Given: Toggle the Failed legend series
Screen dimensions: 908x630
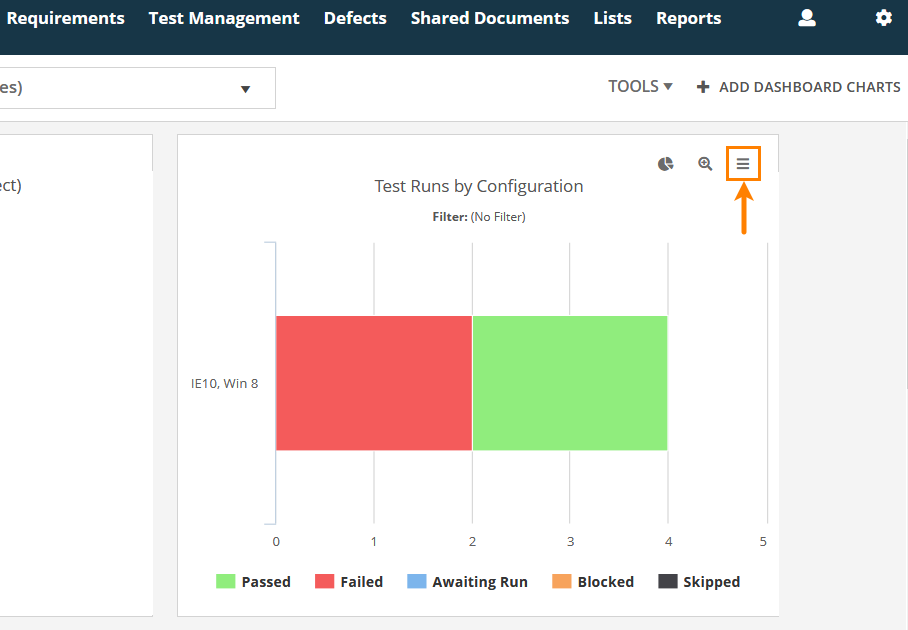Looking at the screenshot, I should point(349,582).
